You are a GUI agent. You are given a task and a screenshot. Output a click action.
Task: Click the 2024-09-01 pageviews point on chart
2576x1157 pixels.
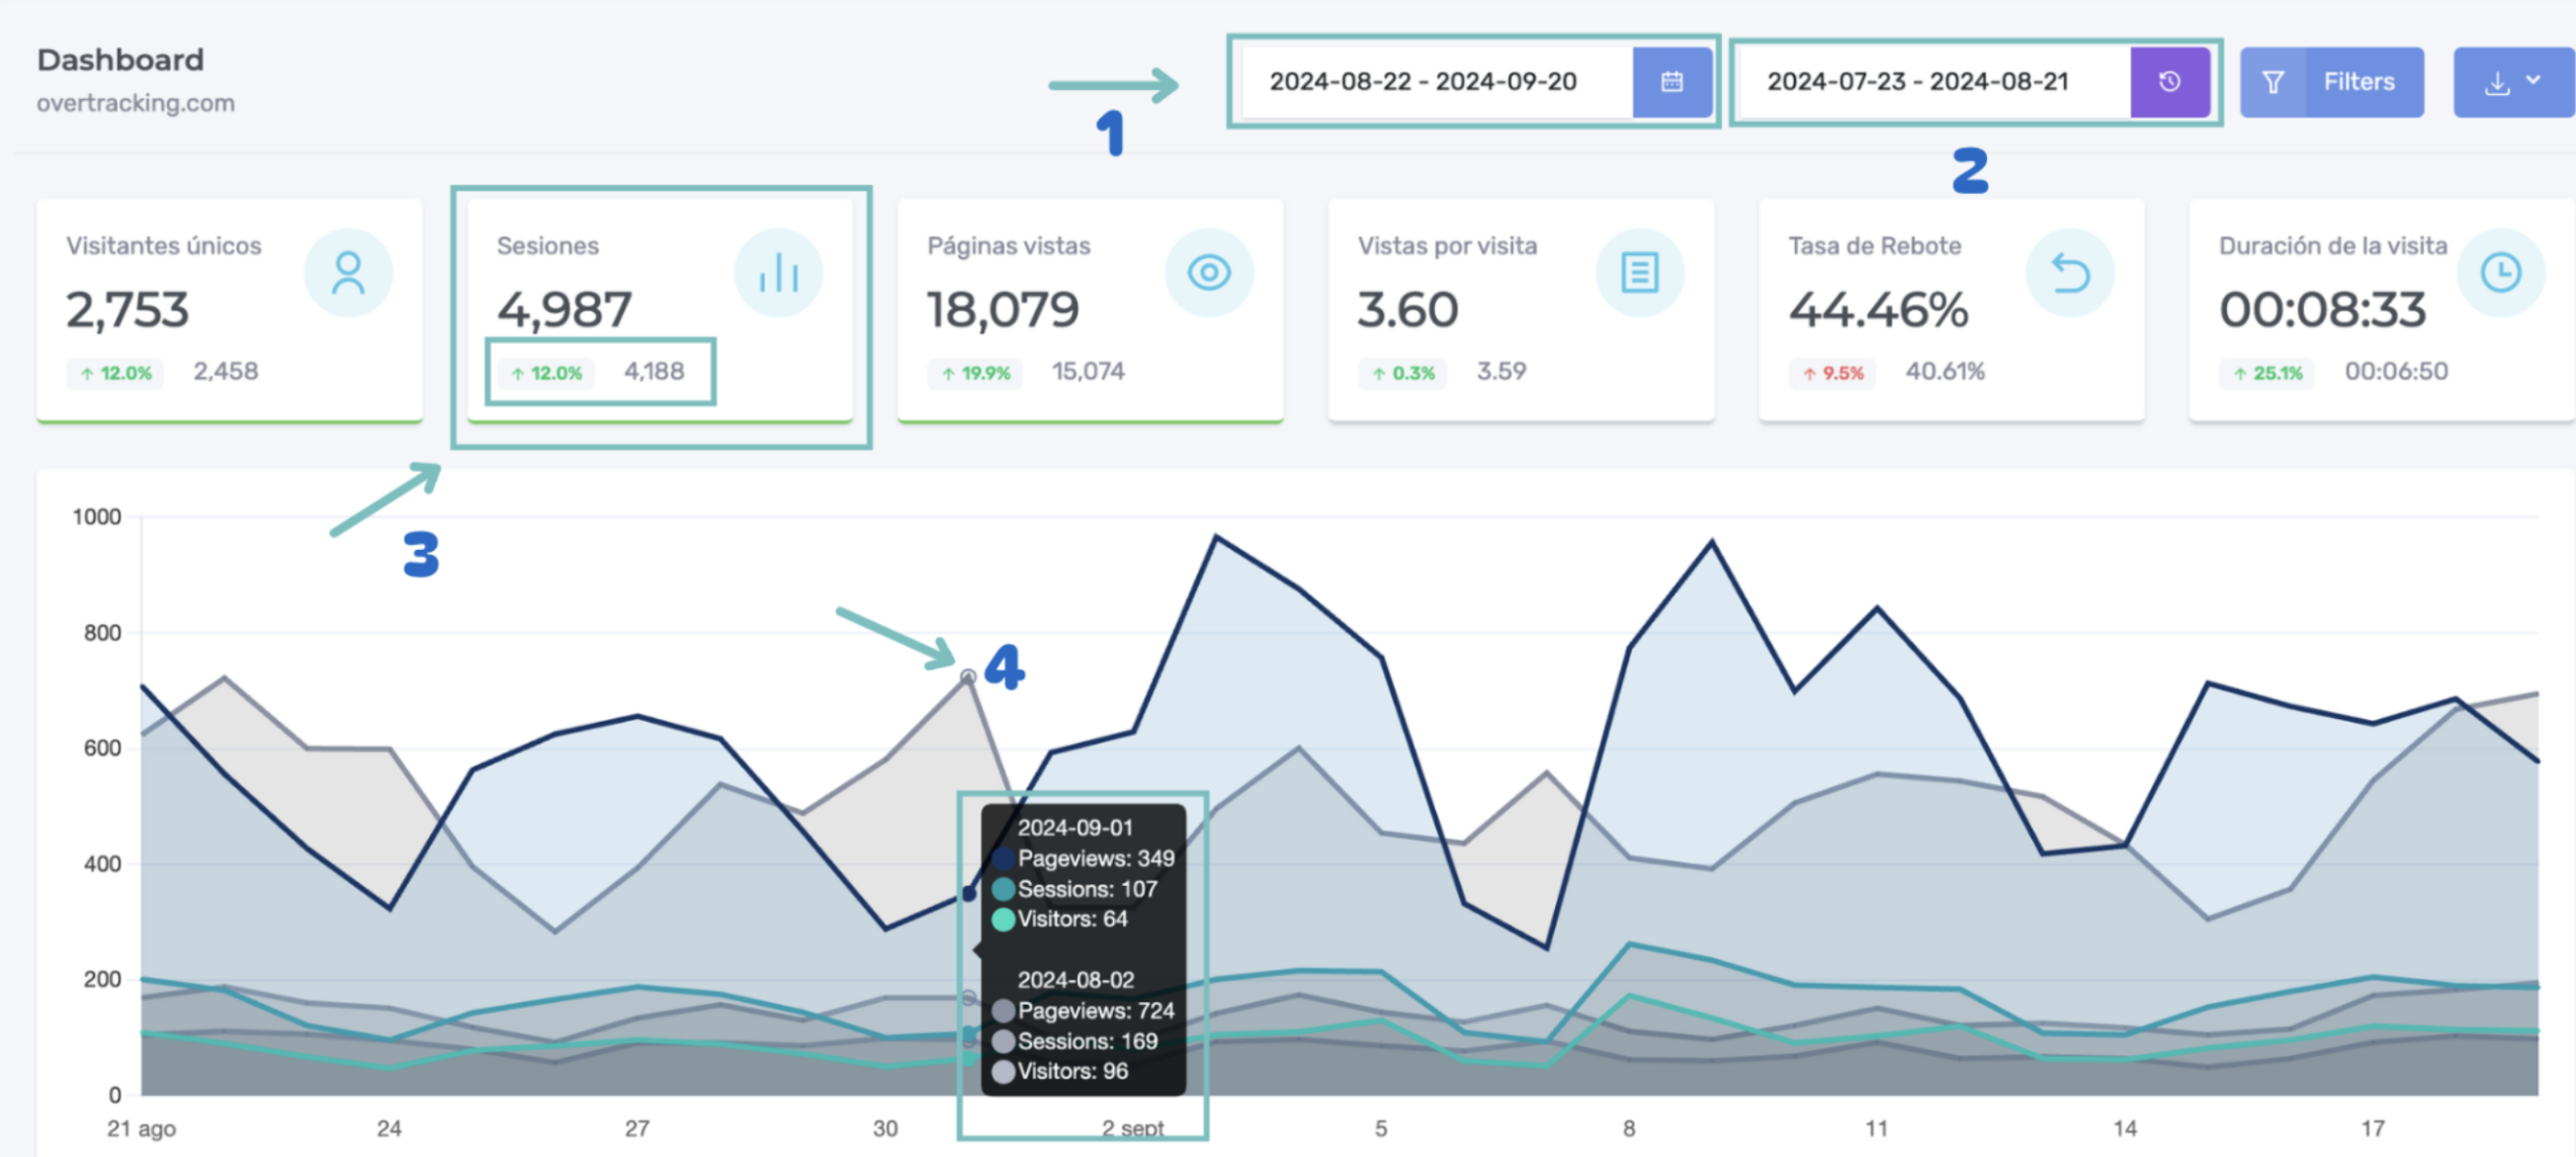(968, 893)
